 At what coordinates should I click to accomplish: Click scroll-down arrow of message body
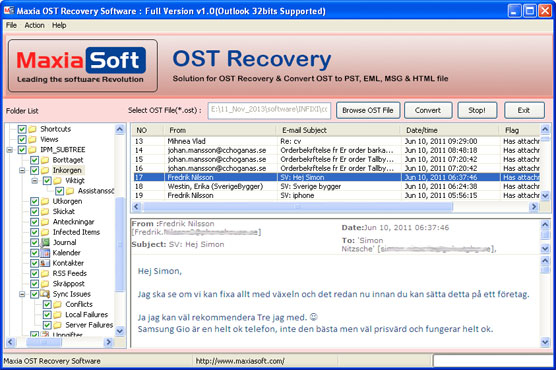pos(545,342)
